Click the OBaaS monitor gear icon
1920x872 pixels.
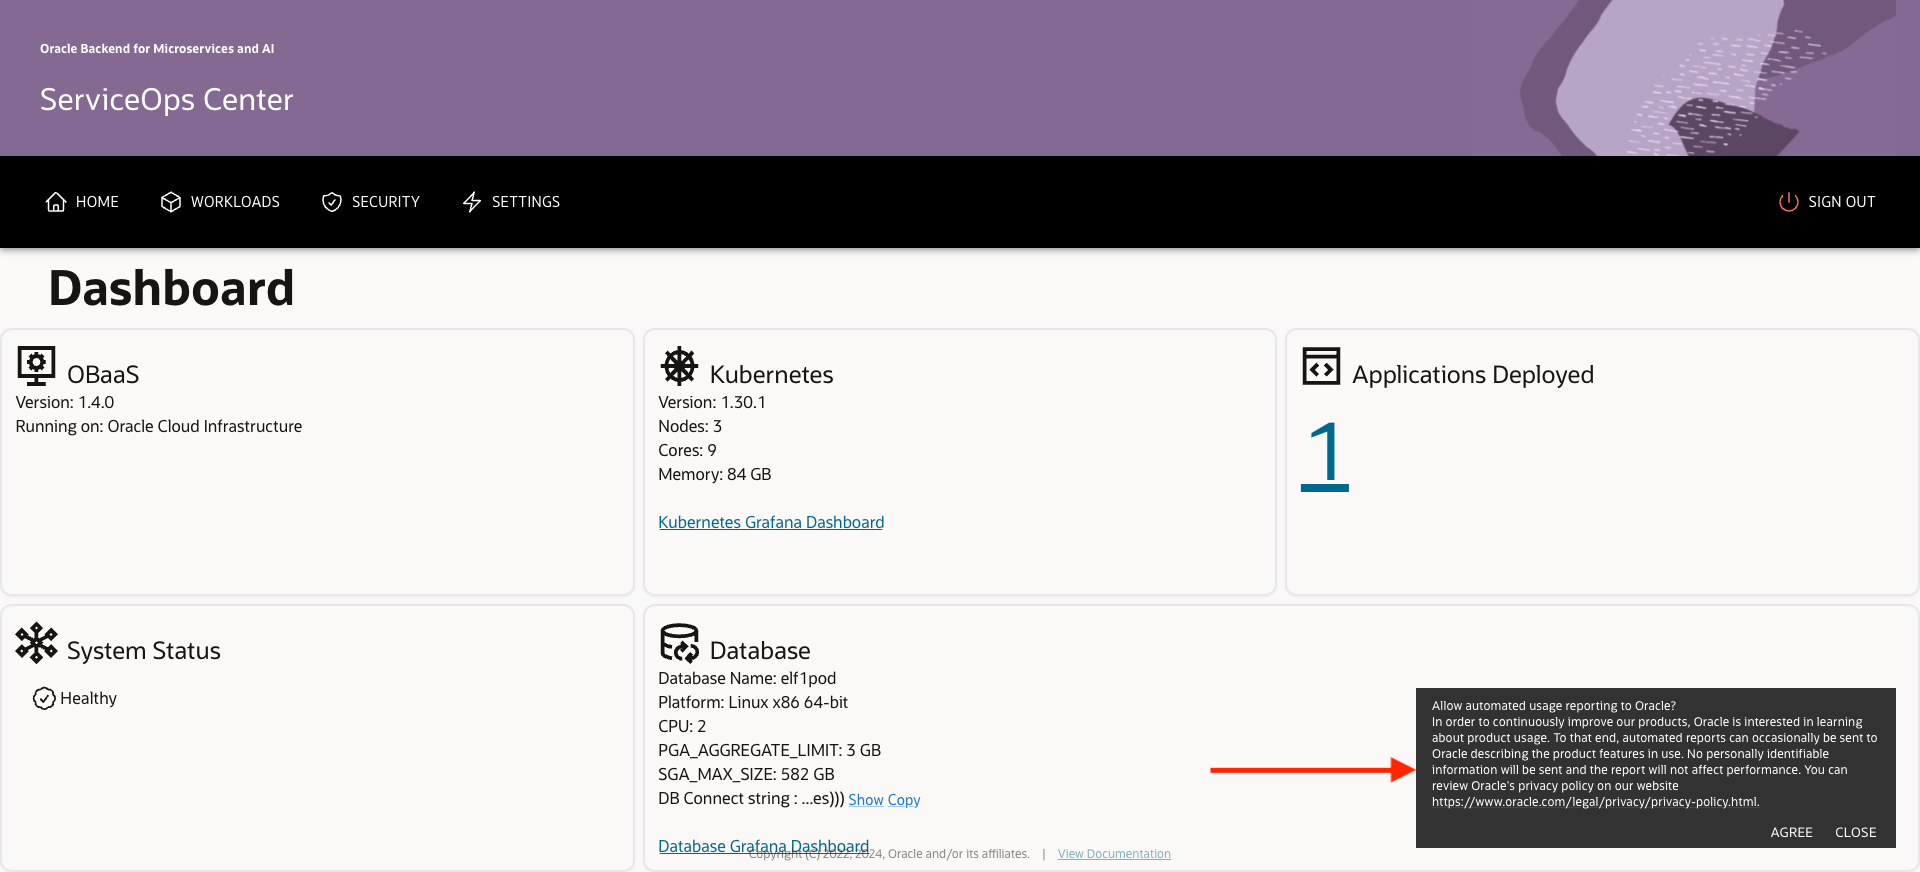point(36,367)
